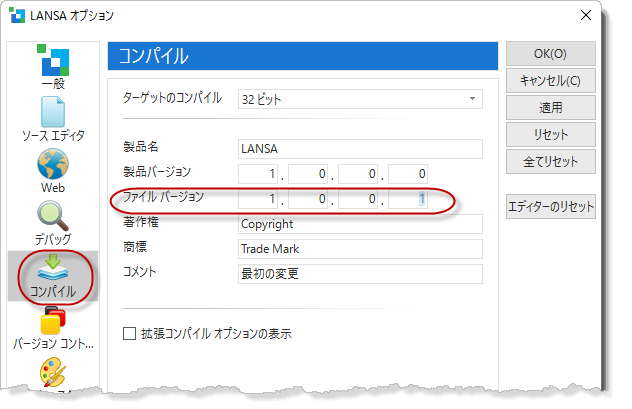Open the paint palette category icon
The image size is (632, 409).
tap(53, 372)
